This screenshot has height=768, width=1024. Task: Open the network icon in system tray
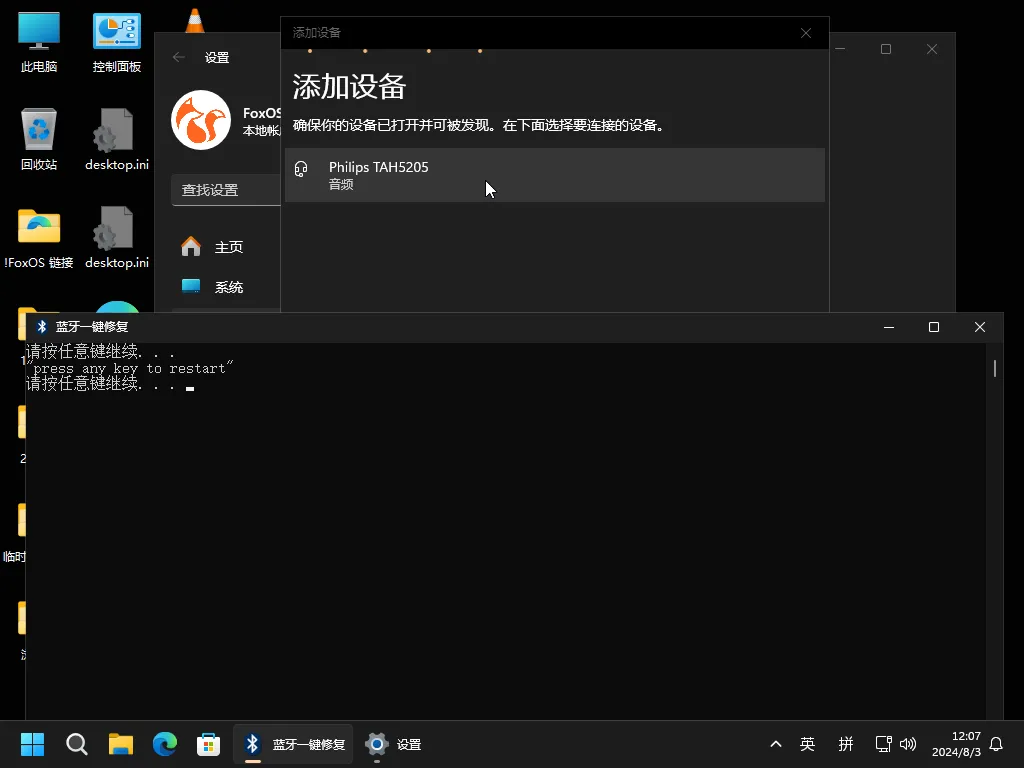coord(883,744)
